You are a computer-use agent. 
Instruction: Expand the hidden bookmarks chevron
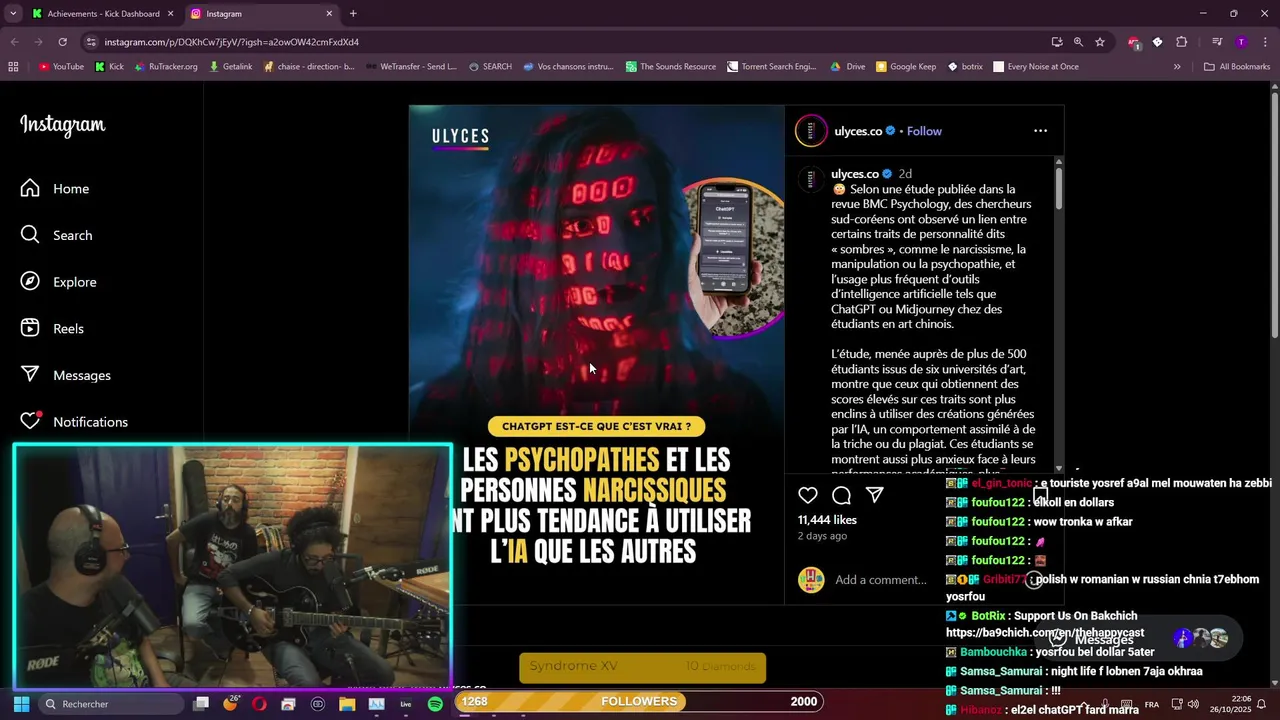(x=1177, y=67)
